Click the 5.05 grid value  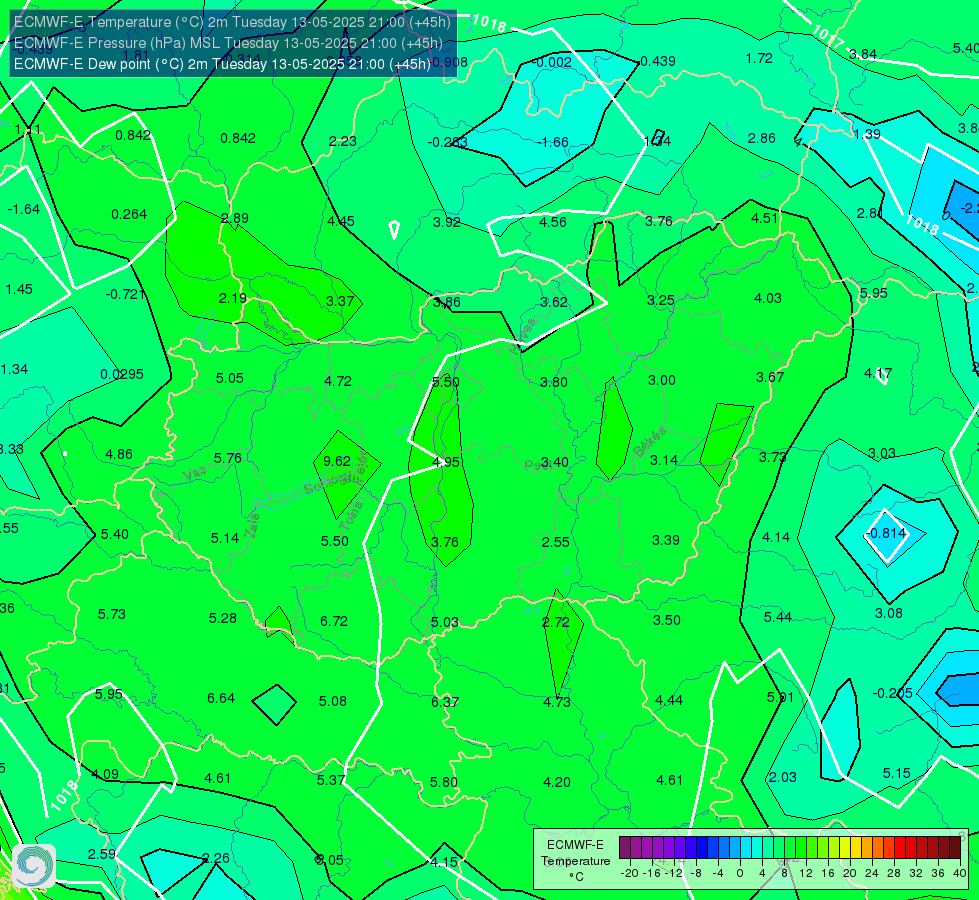229,378
